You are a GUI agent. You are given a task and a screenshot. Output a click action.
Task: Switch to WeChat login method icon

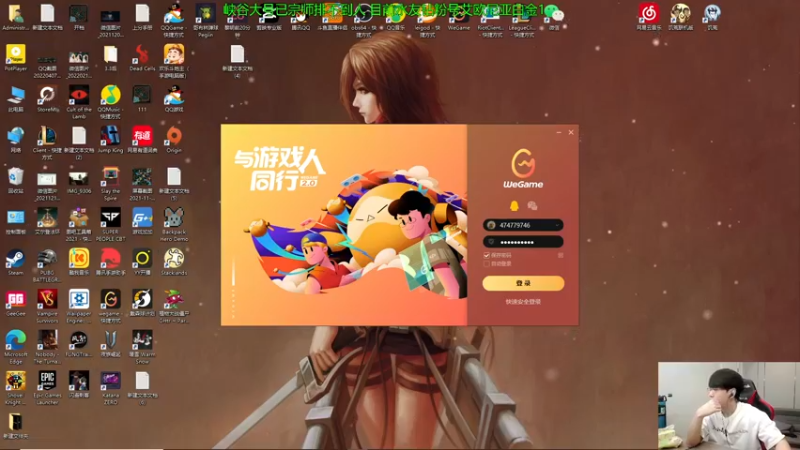[532, 206]
